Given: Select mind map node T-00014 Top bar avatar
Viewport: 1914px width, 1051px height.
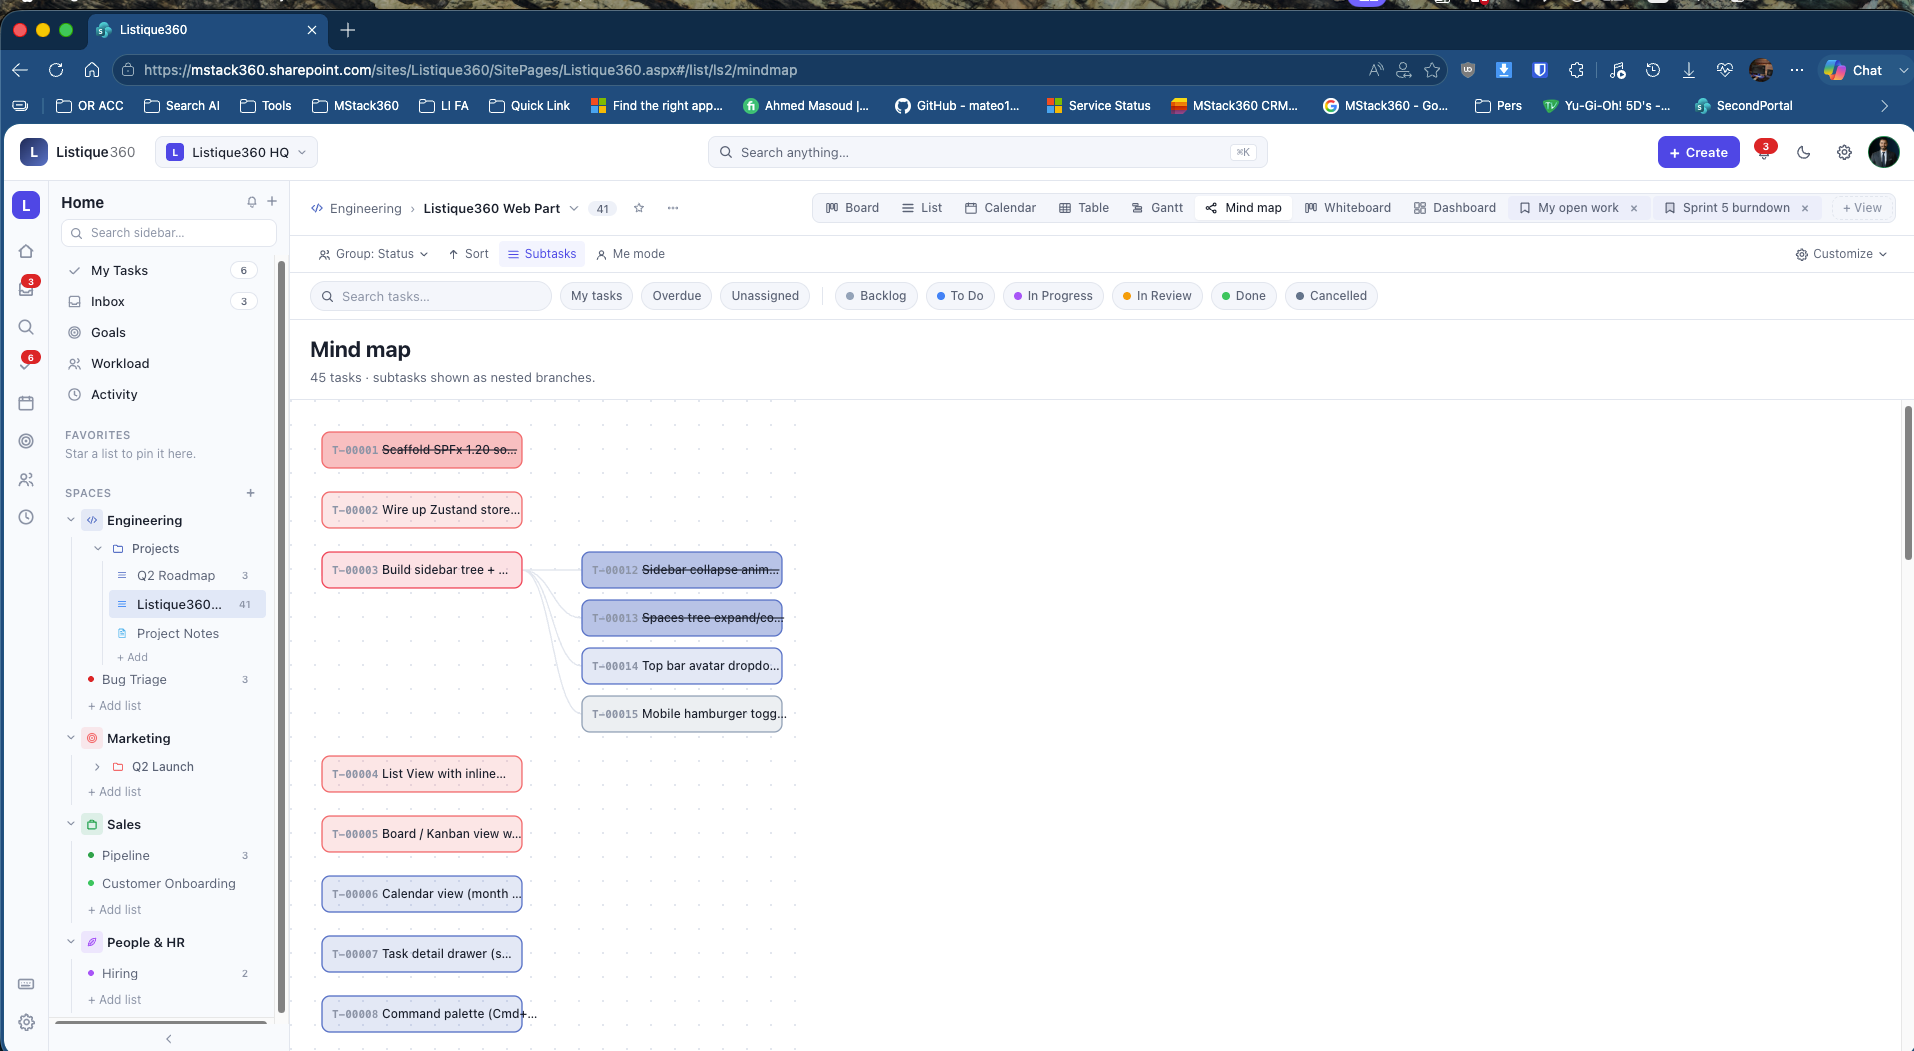Looking at the screenshot, I should (x=682, y=666).
